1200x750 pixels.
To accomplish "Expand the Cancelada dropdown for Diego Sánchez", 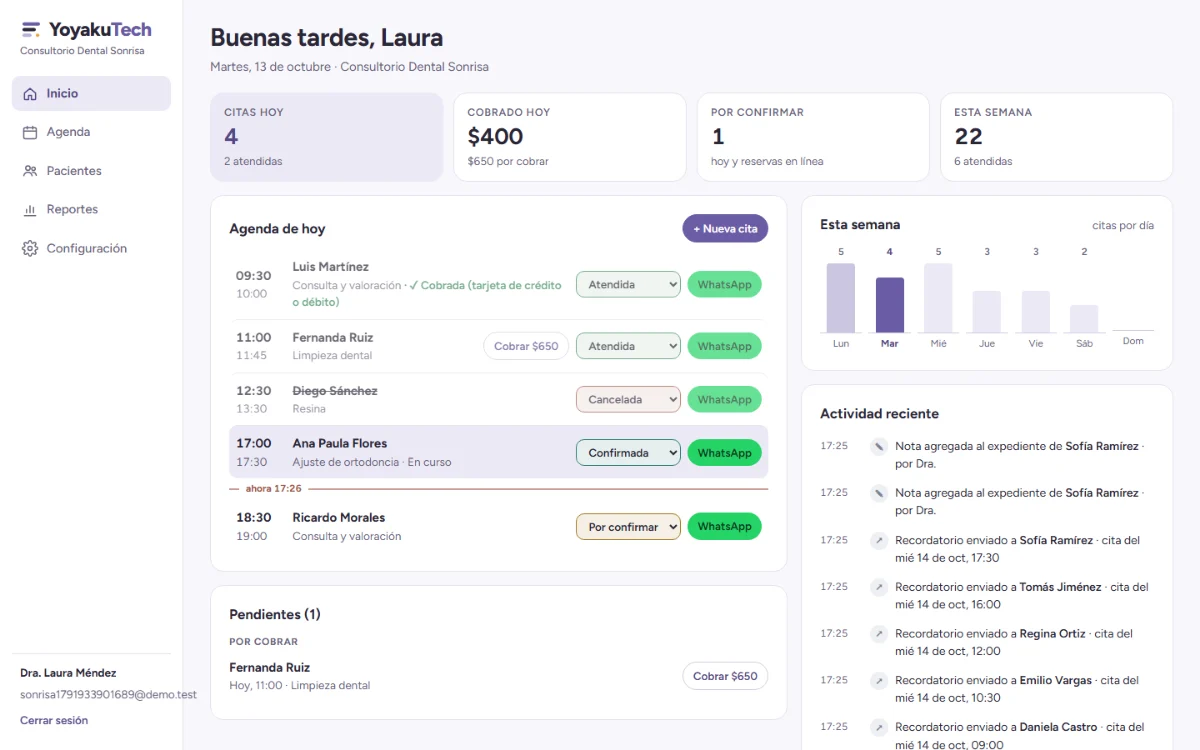I will [x=628, y=400].
